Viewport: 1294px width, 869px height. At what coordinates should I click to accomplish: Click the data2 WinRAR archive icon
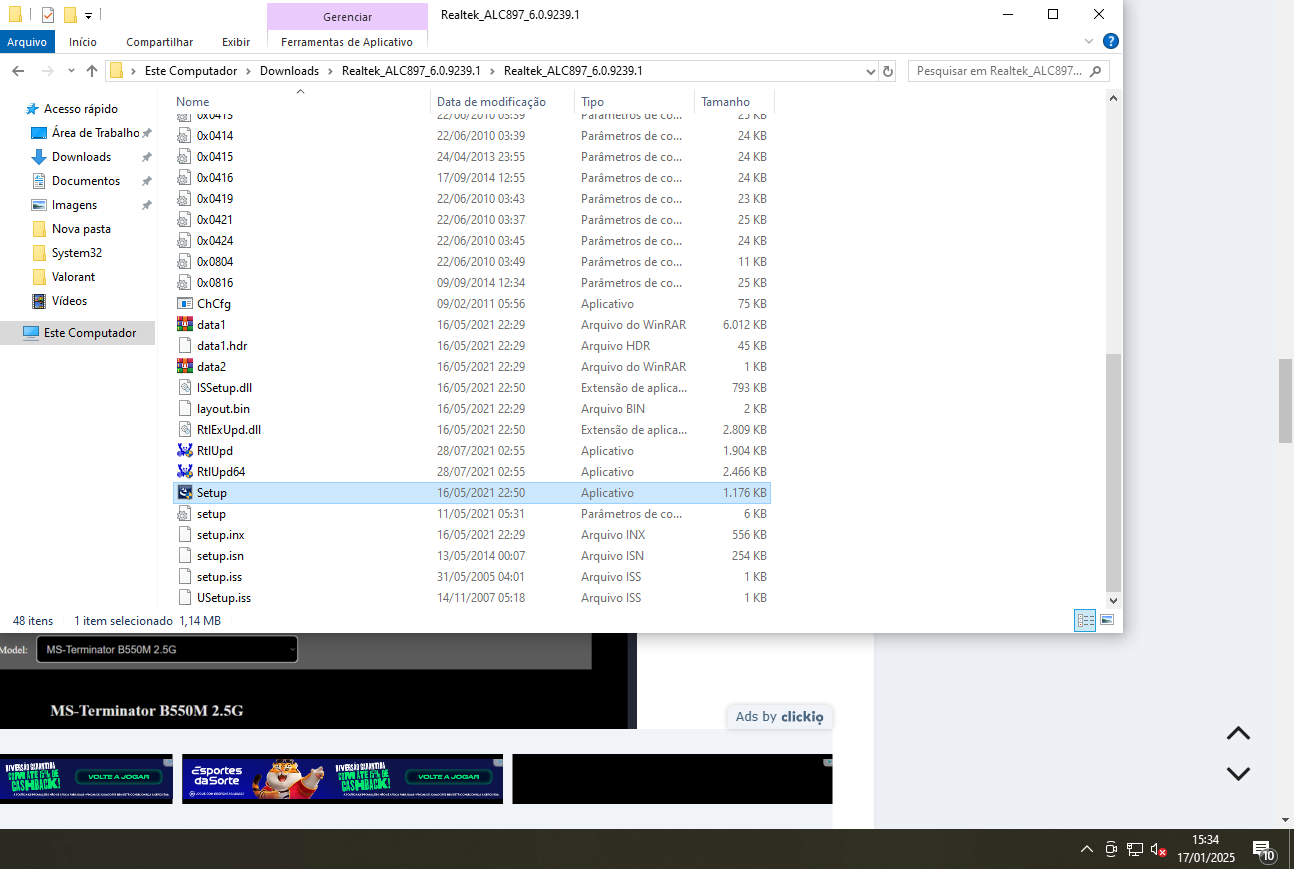point(184,367)
